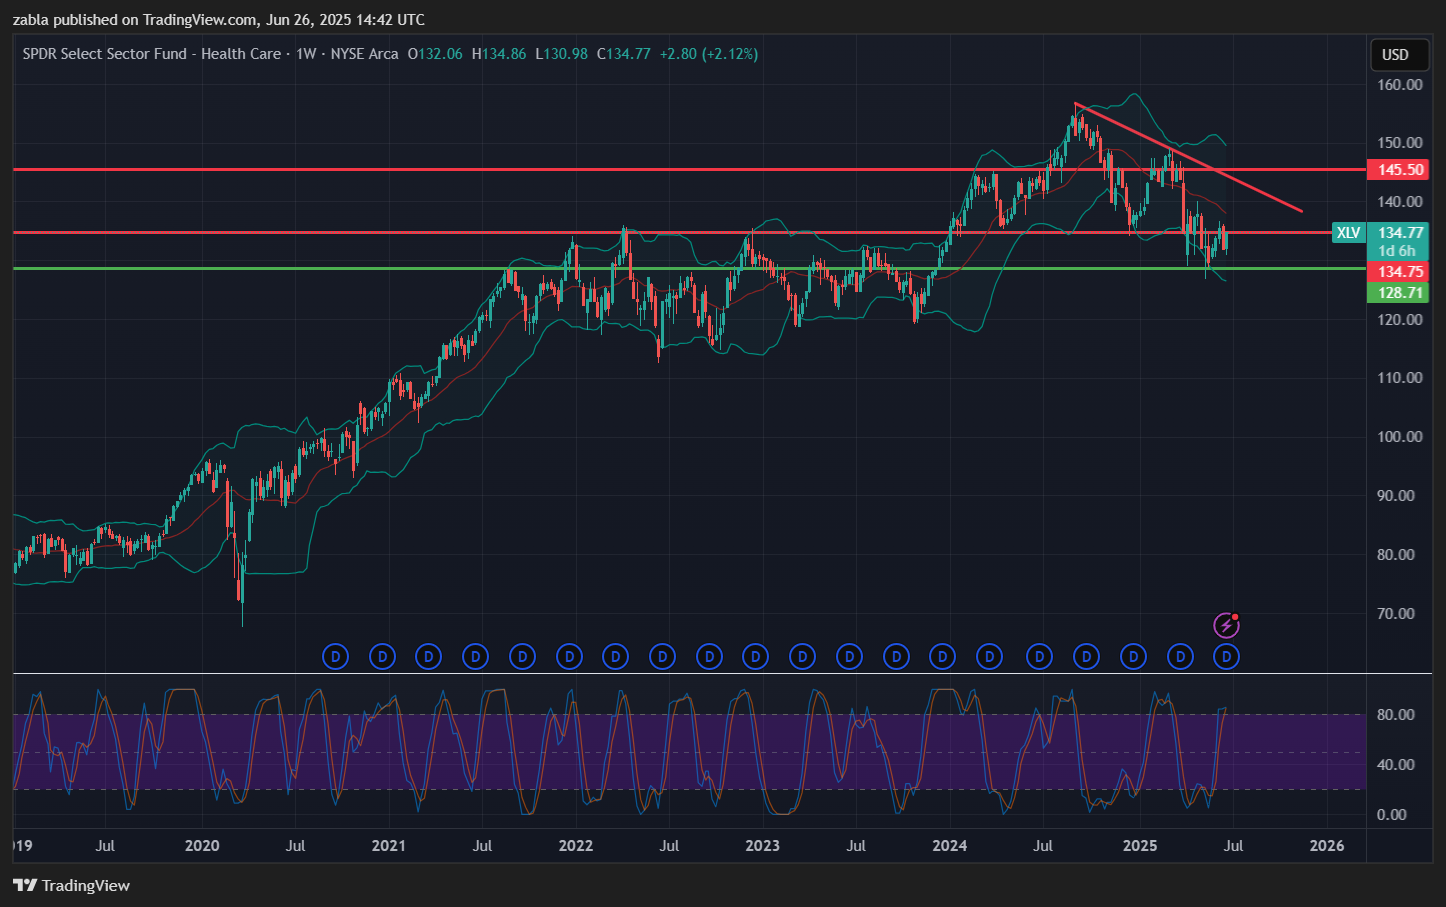Select the red 145.50 price label

coord(1399,170)
